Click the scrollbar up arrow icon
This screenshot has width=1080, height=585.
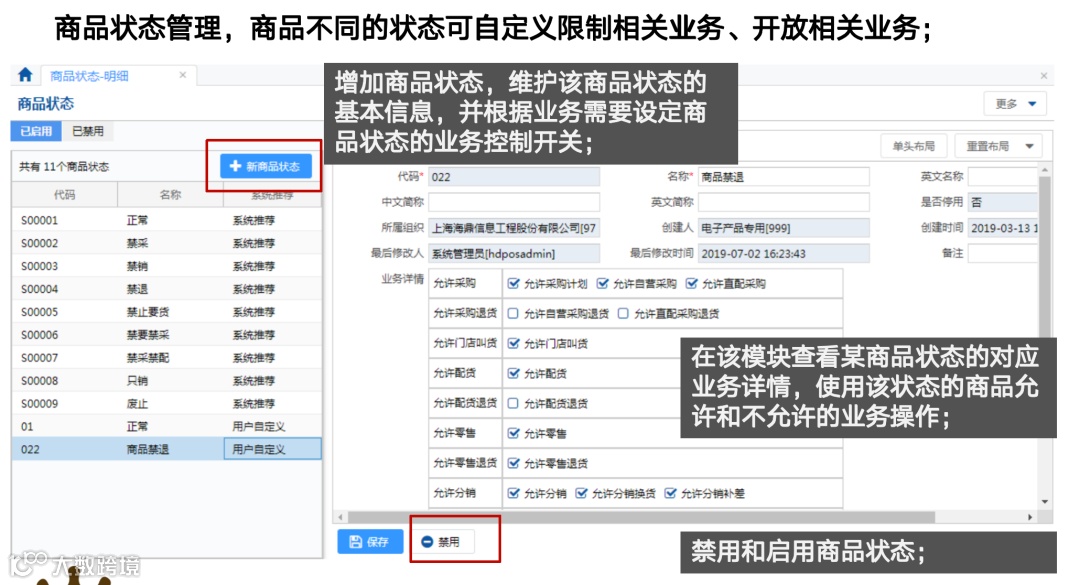tap(1044, 169)
